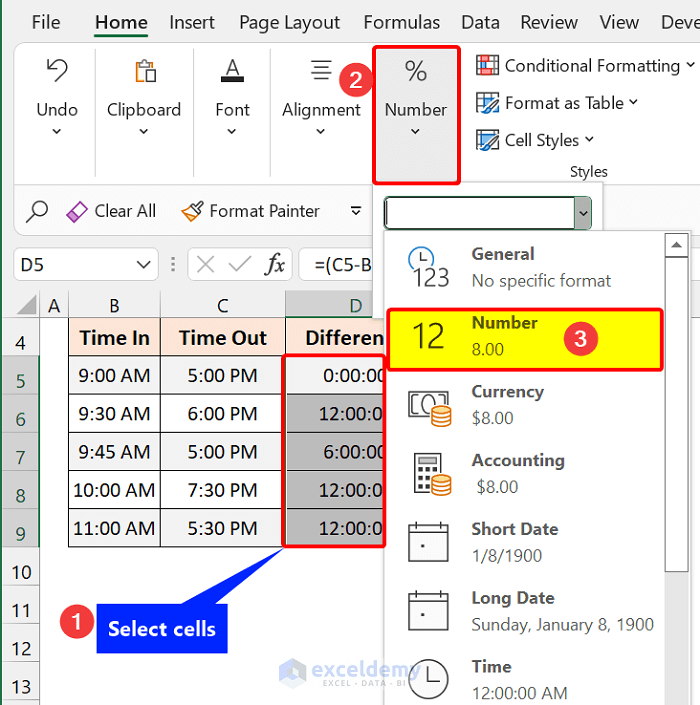Select column B header

[x=114, y=305]
